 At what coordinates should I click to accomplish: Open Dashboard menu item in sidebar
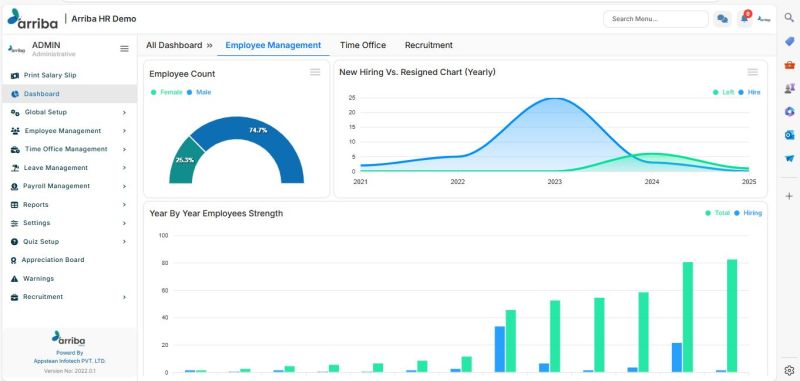click(x=69, y=94)
